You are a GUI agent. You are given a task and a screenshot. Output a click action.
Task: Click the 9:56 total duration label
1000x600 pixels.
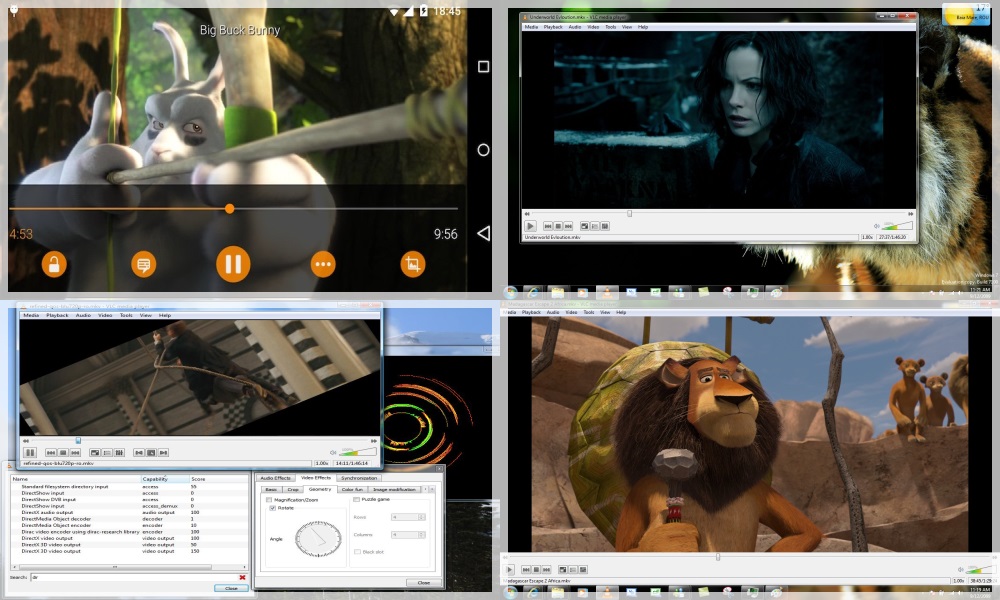(x=445, y=234)
